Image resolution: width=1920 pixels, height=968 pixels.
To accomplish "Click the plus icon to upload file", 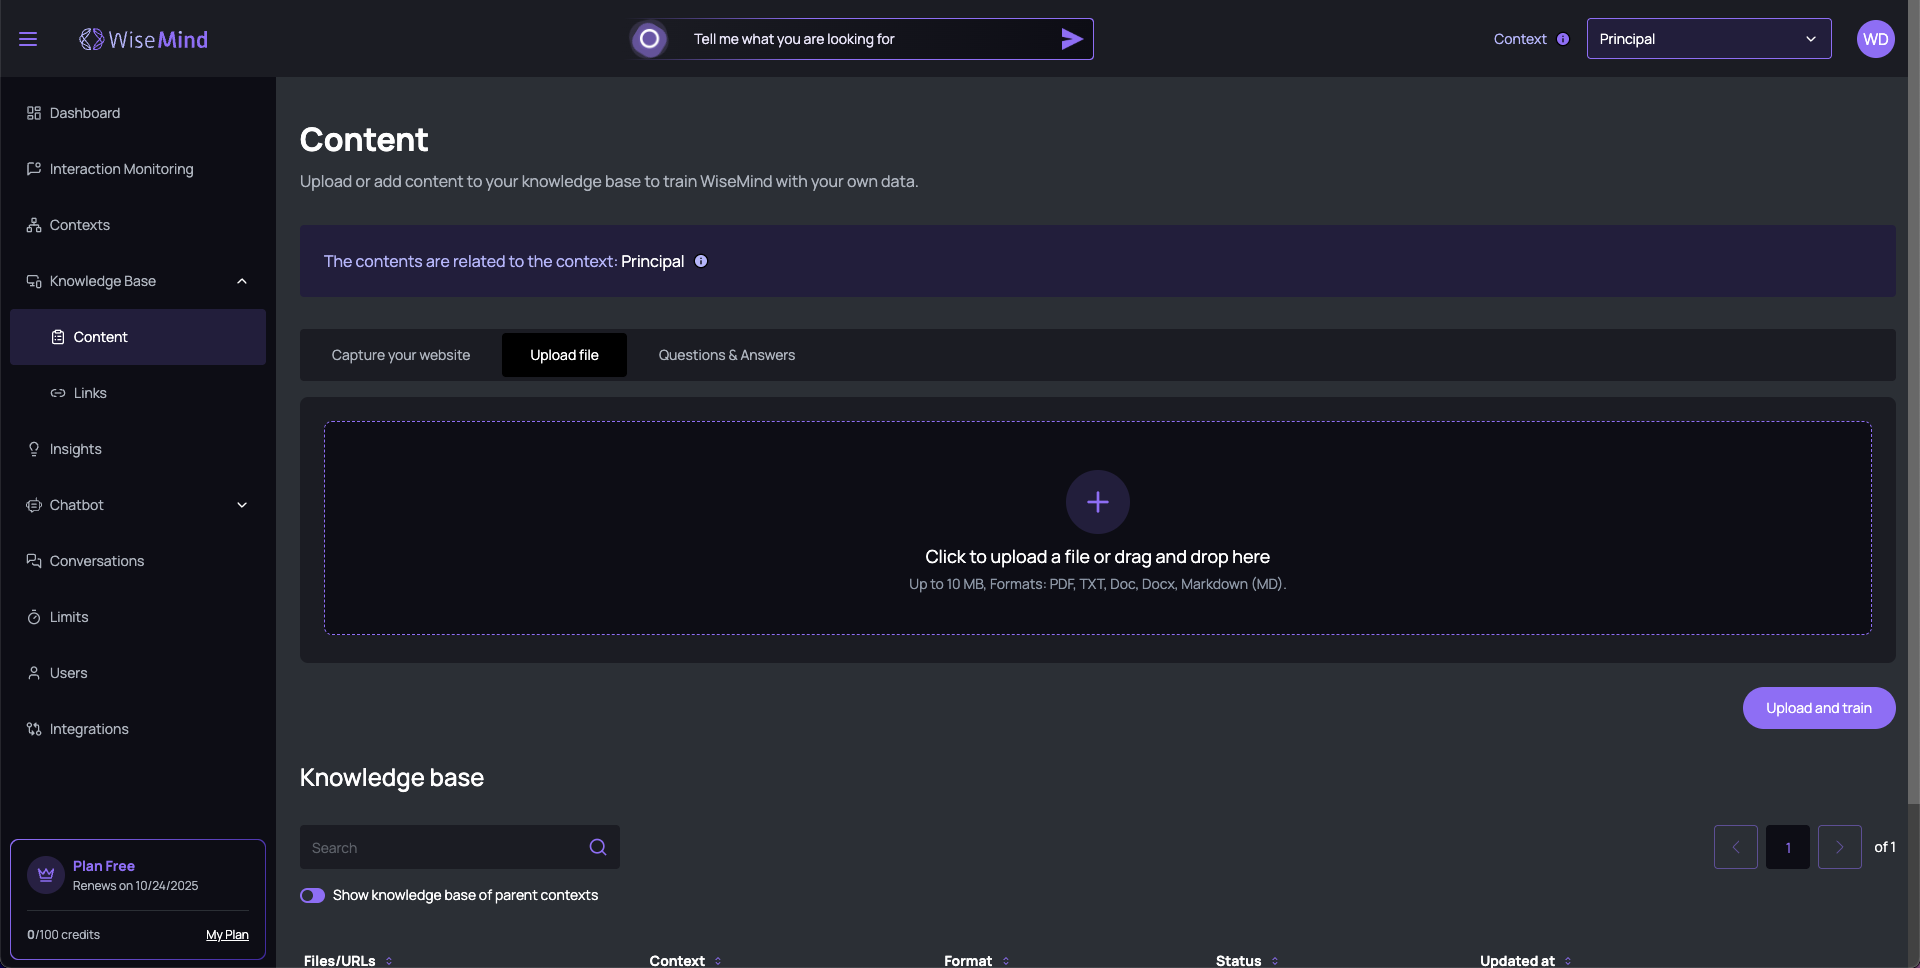I will (x=1097, y=502).
